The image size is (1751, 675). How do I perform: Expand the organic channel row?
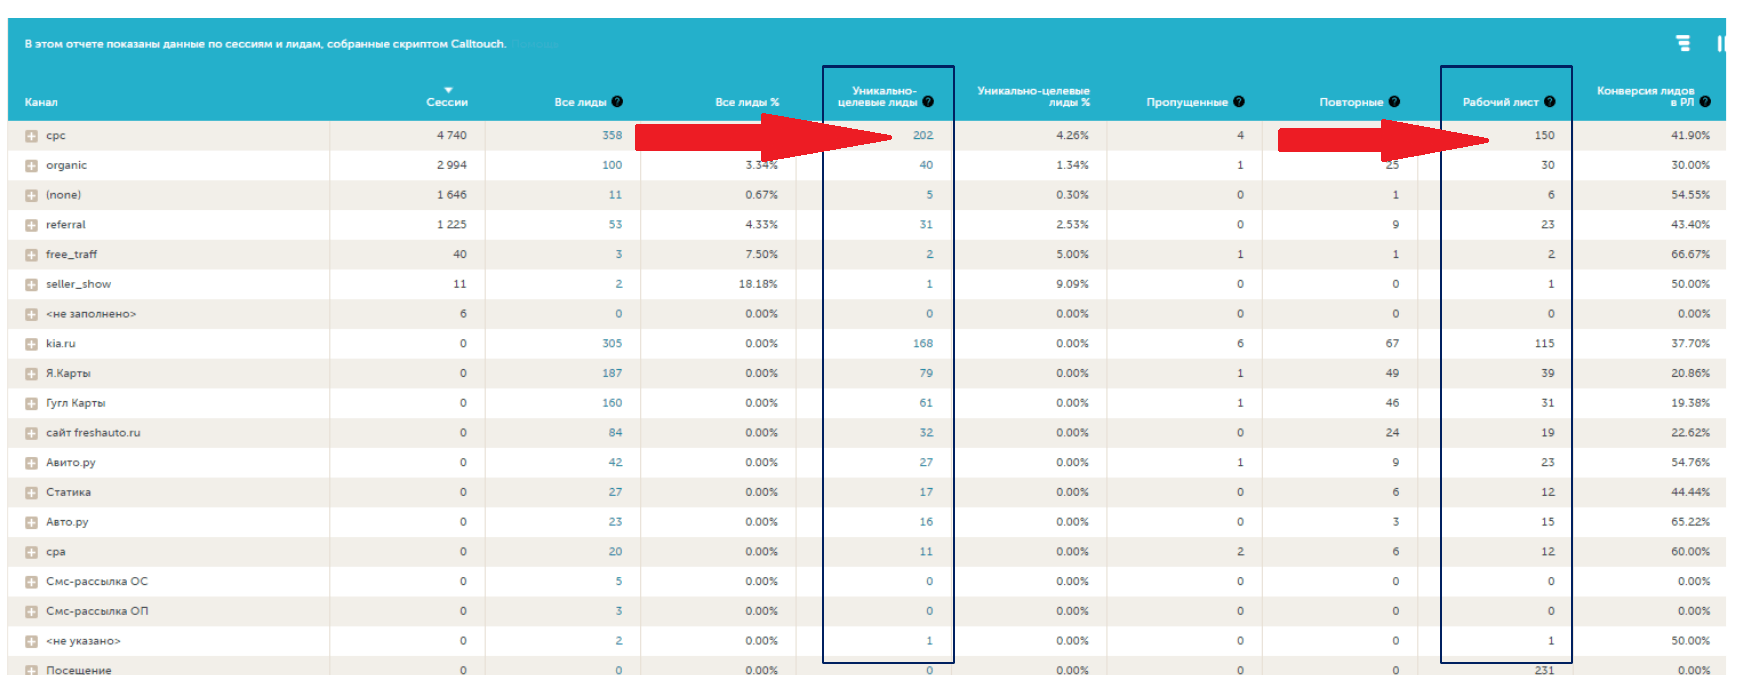click(x=31, y=166)
